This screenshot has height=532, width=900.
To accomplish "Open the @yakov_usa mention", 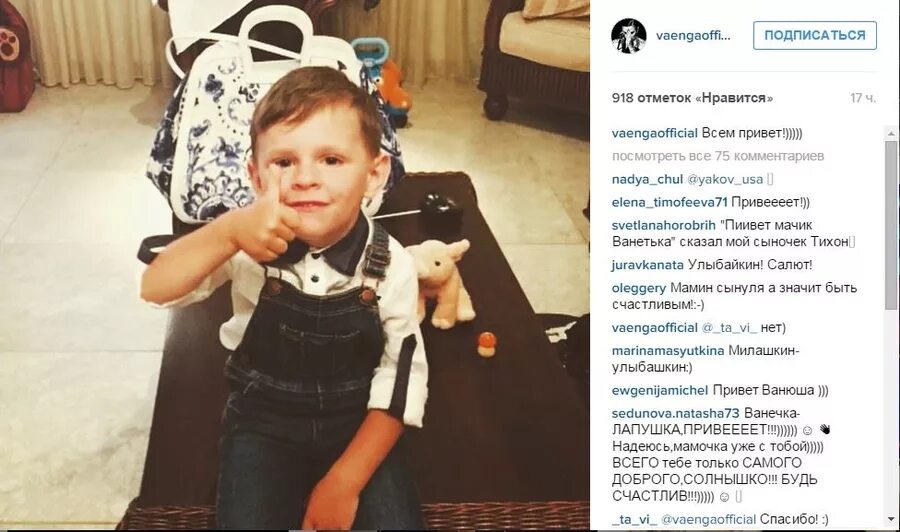I will (x=724, y=179).
